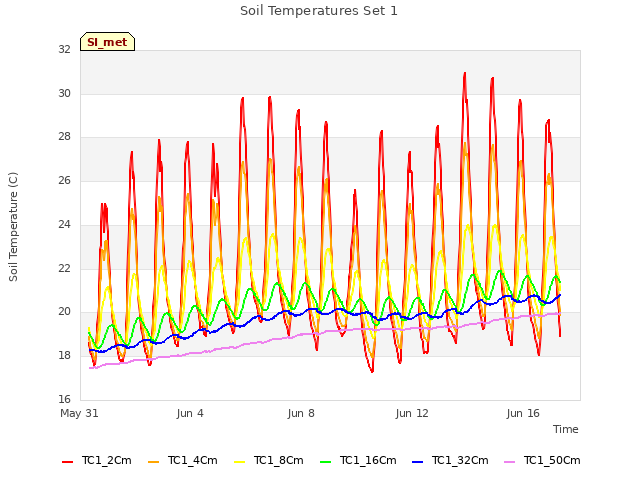Click the 30 y-axis tick label
The width and height of the screenshot is (640, 480).
pyautogui.click(x=64, y=93)
